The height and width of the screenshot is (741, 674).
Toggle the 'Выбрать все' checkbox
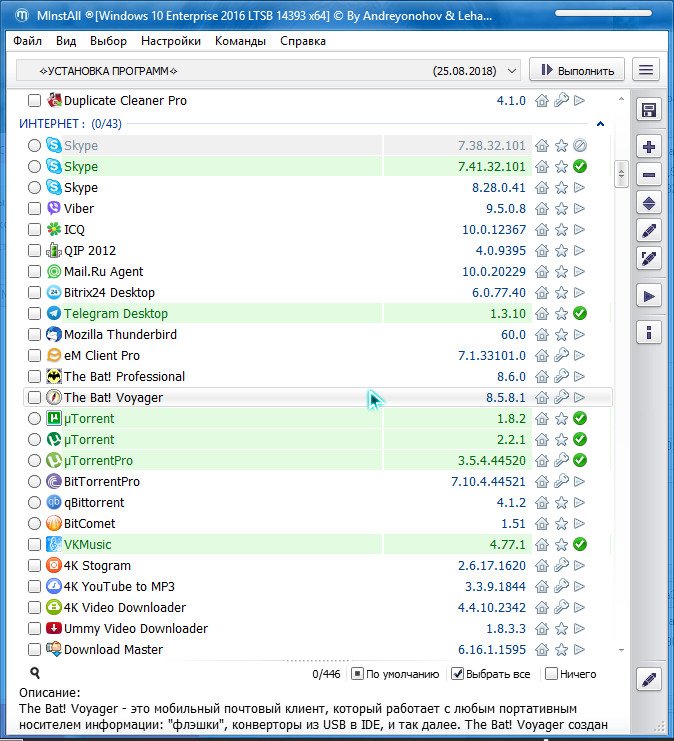pyautogui.click(x=457, y=674)
